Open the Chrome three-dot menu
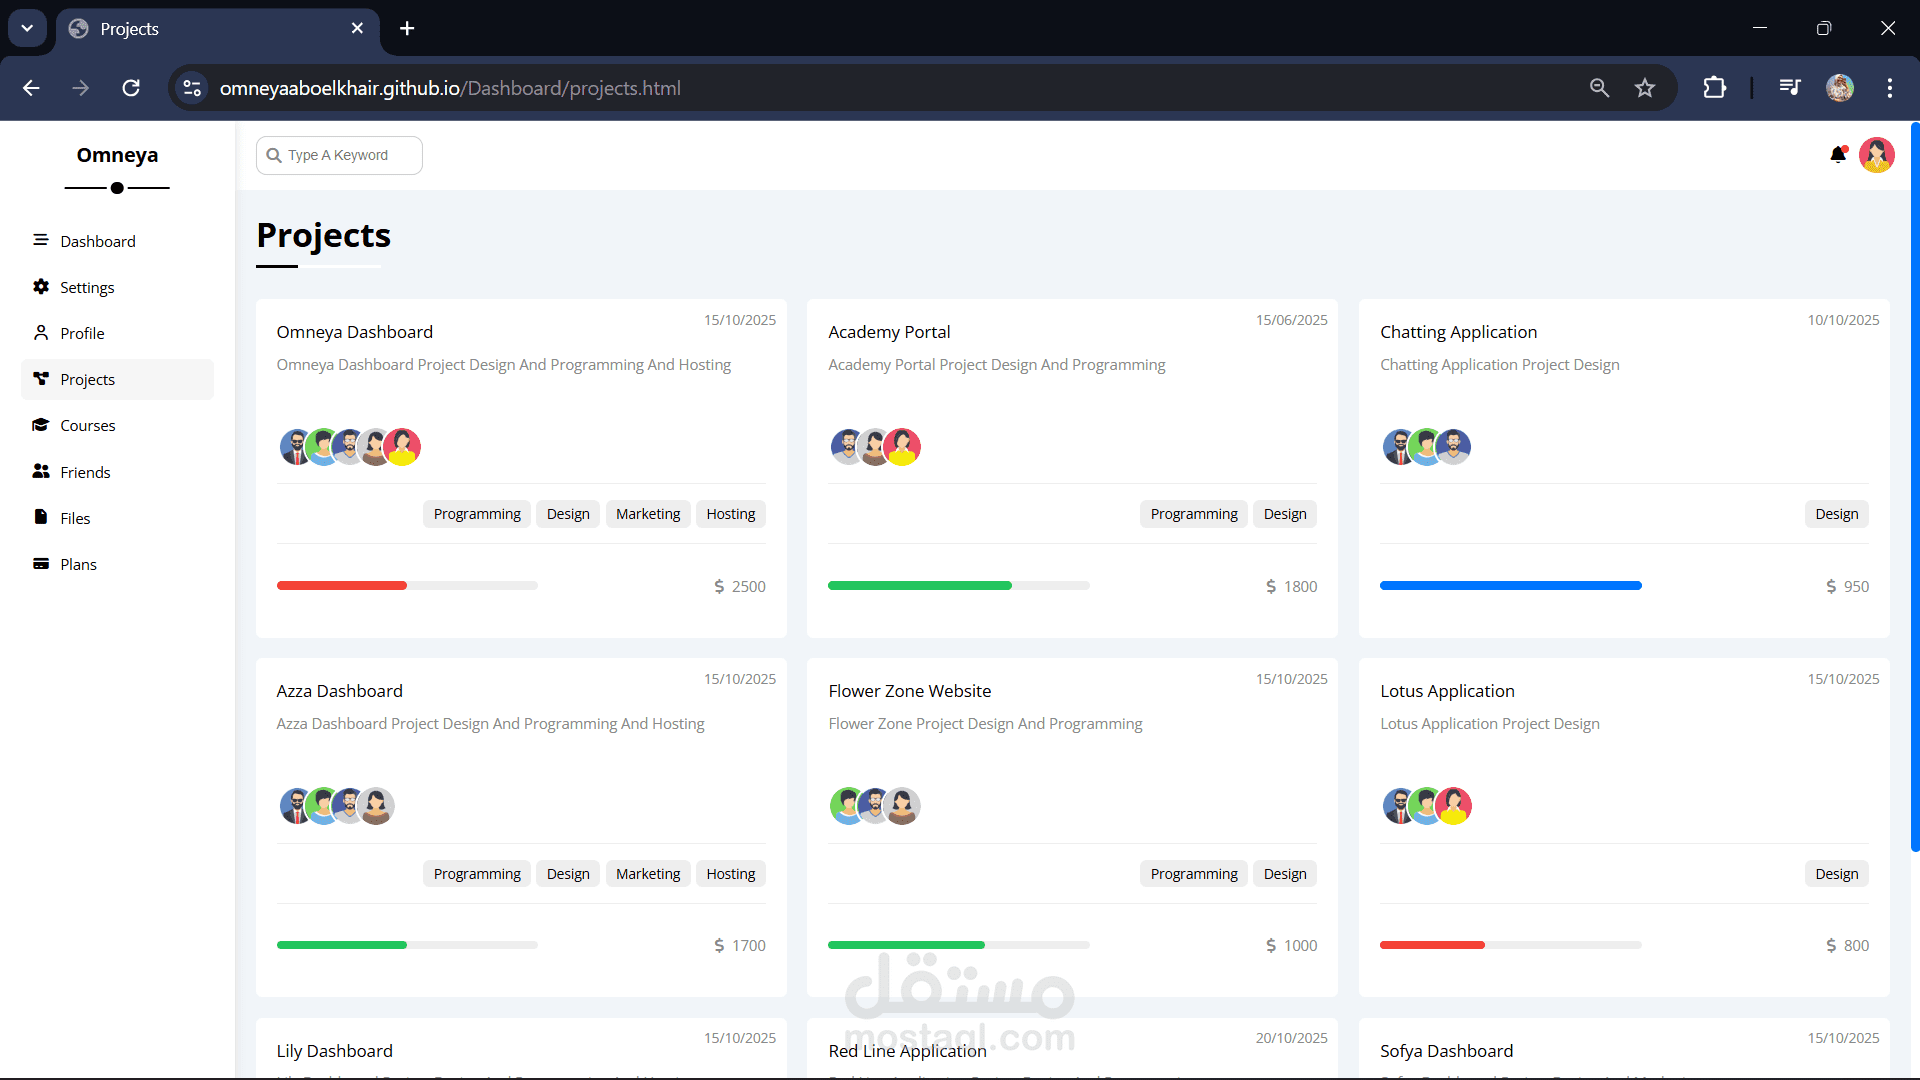 pyautogui.click(x=1889, y=88)
